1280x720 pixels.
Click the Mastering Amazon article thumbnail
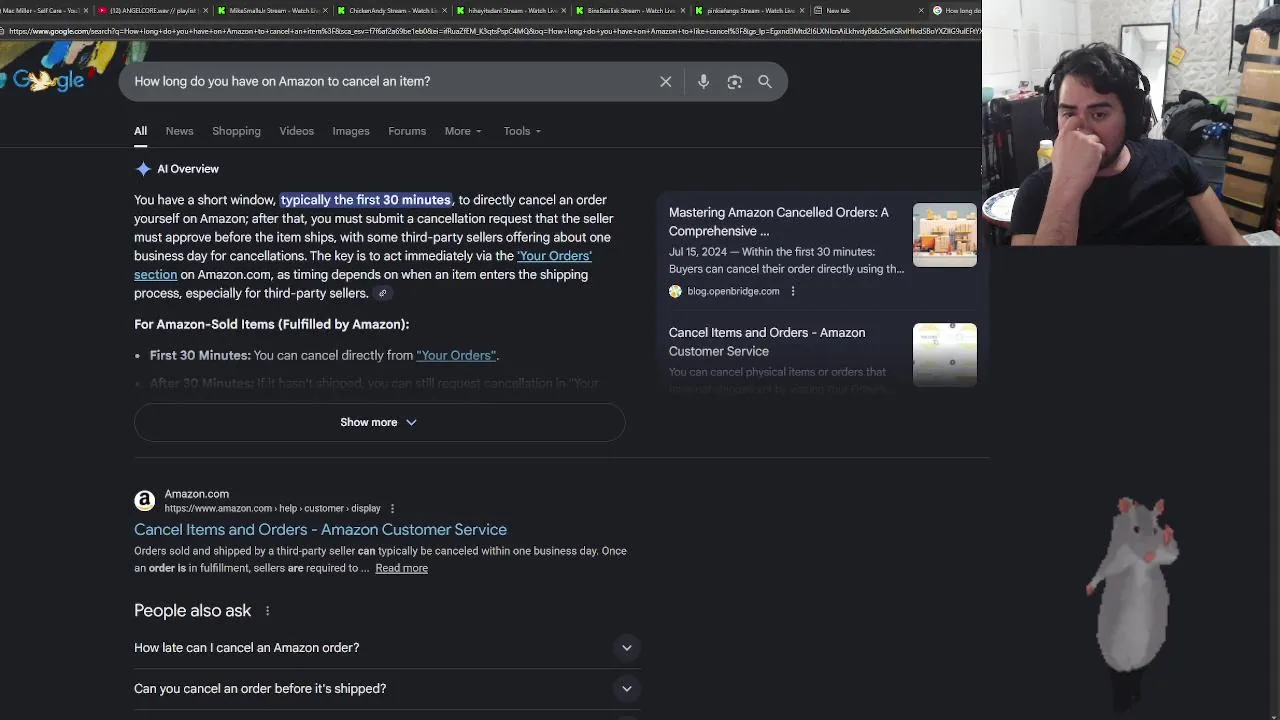point(945,235)
